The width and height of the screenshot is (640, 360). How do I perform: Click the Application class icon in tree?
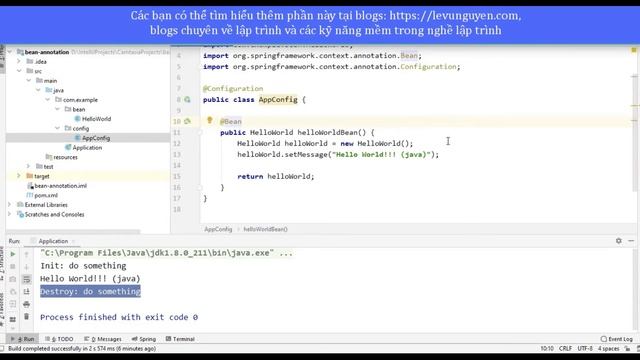68,147
